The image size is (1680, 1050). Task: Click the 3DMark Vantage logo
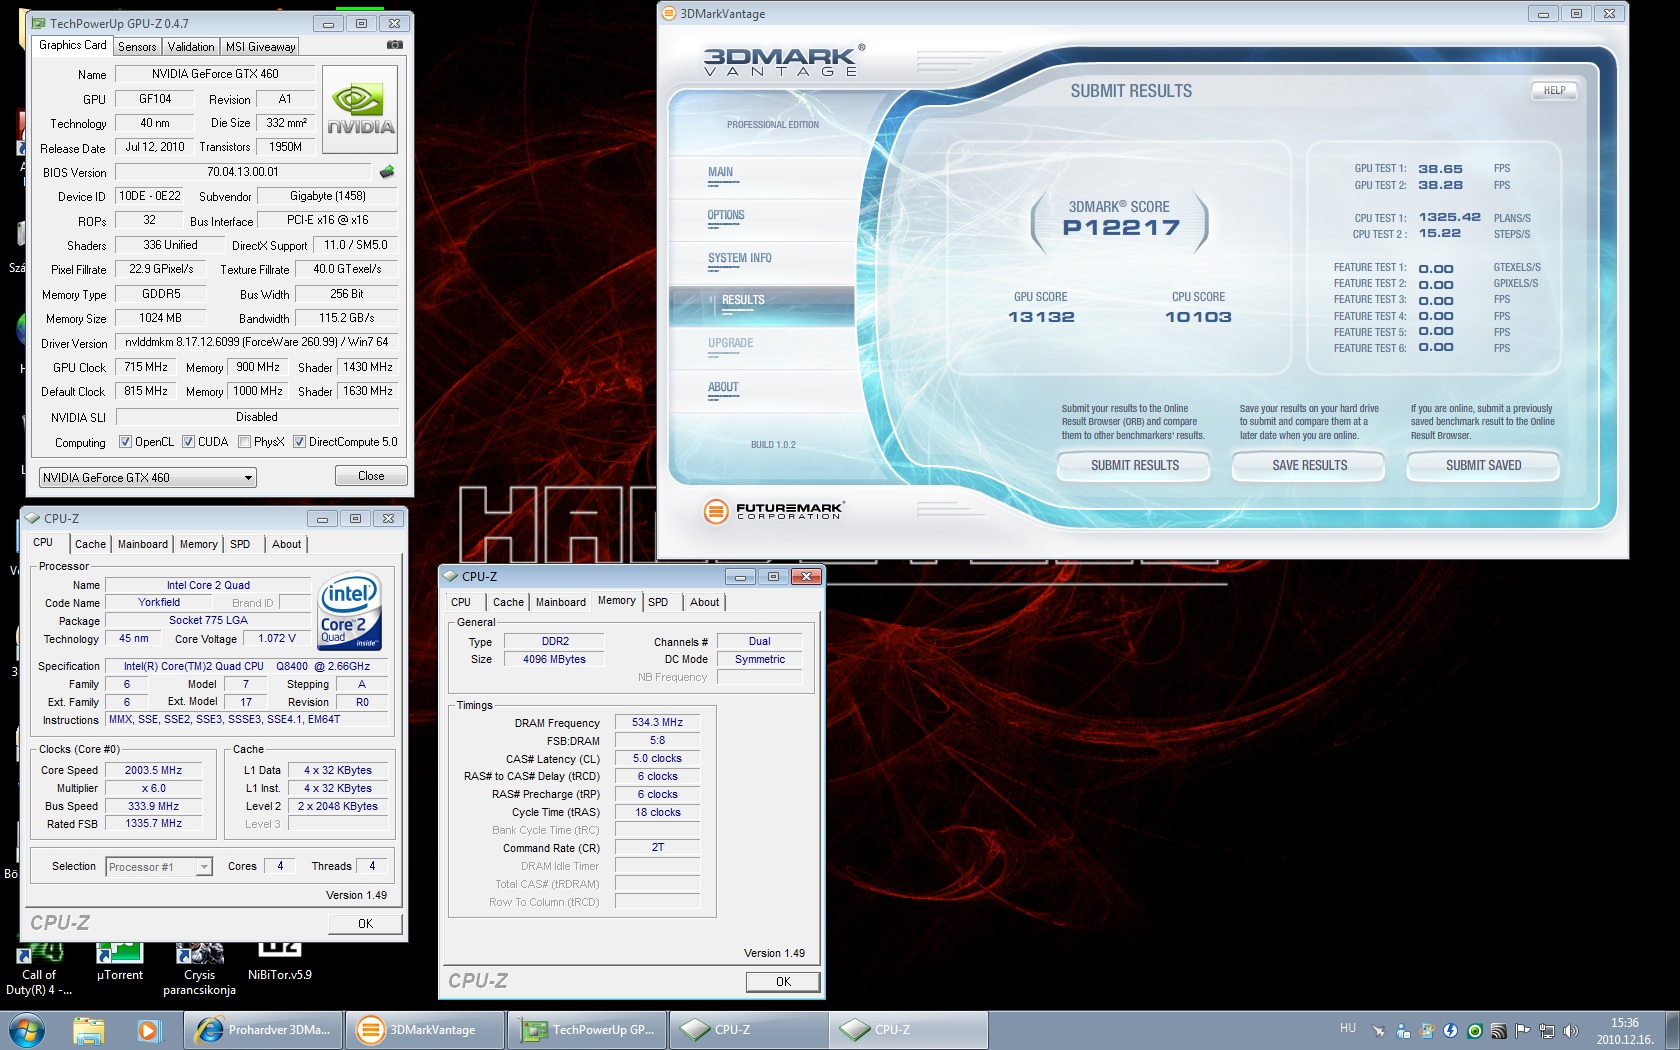coord(782,60)
